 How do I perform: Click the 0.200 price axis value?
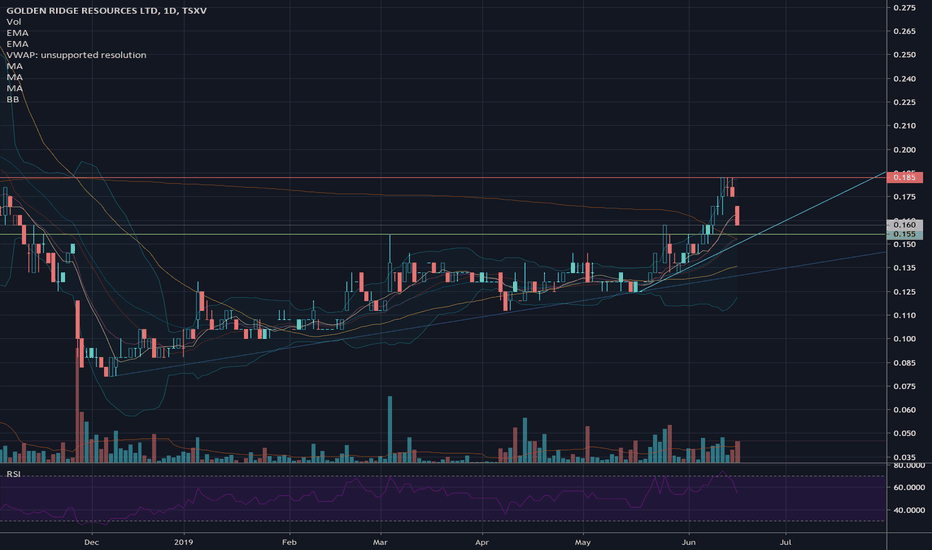click(x=905, y=150)
